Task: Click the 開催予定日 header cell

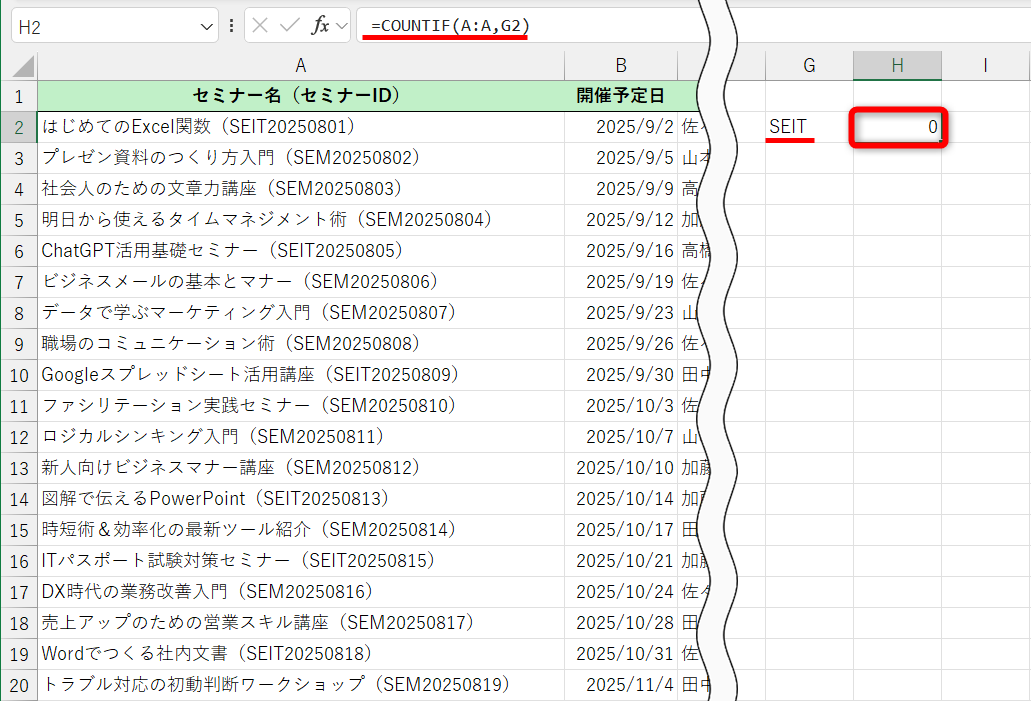Action: point(623,97)
